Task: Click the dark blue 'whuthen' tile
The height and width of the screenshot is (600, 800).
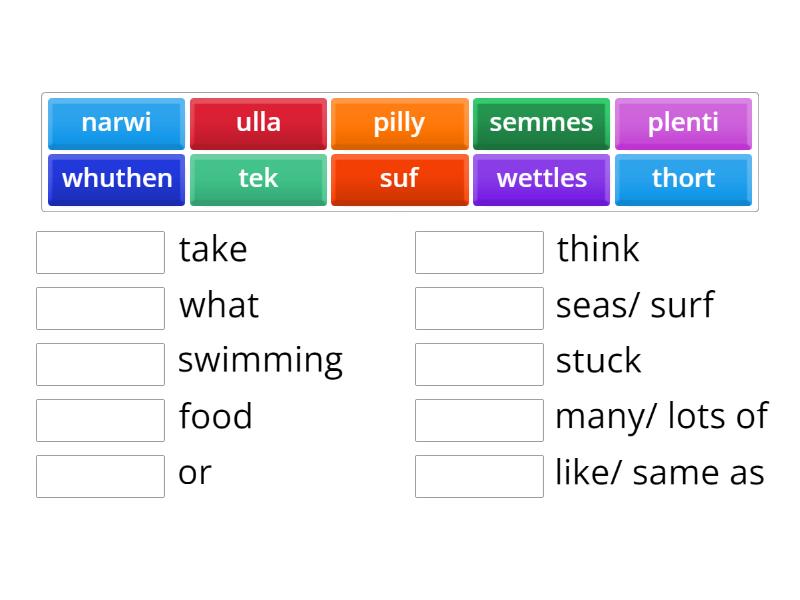Action: point(116,179)
